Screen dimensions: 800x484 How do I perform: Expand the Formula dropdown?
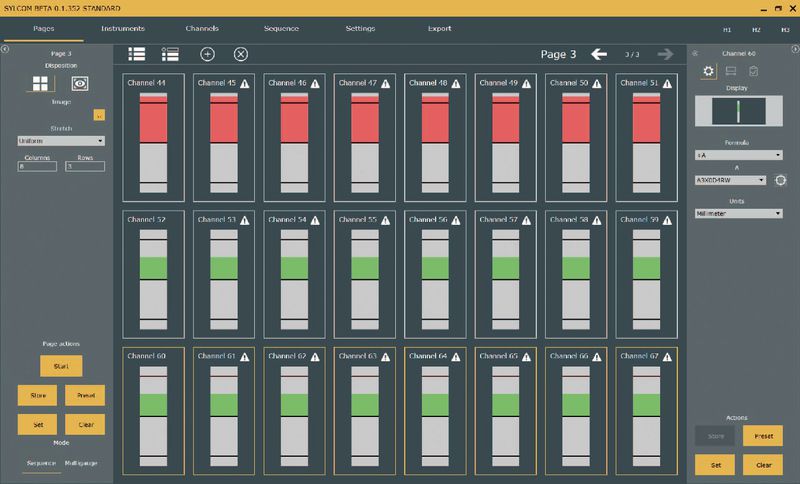pos(738,155)
